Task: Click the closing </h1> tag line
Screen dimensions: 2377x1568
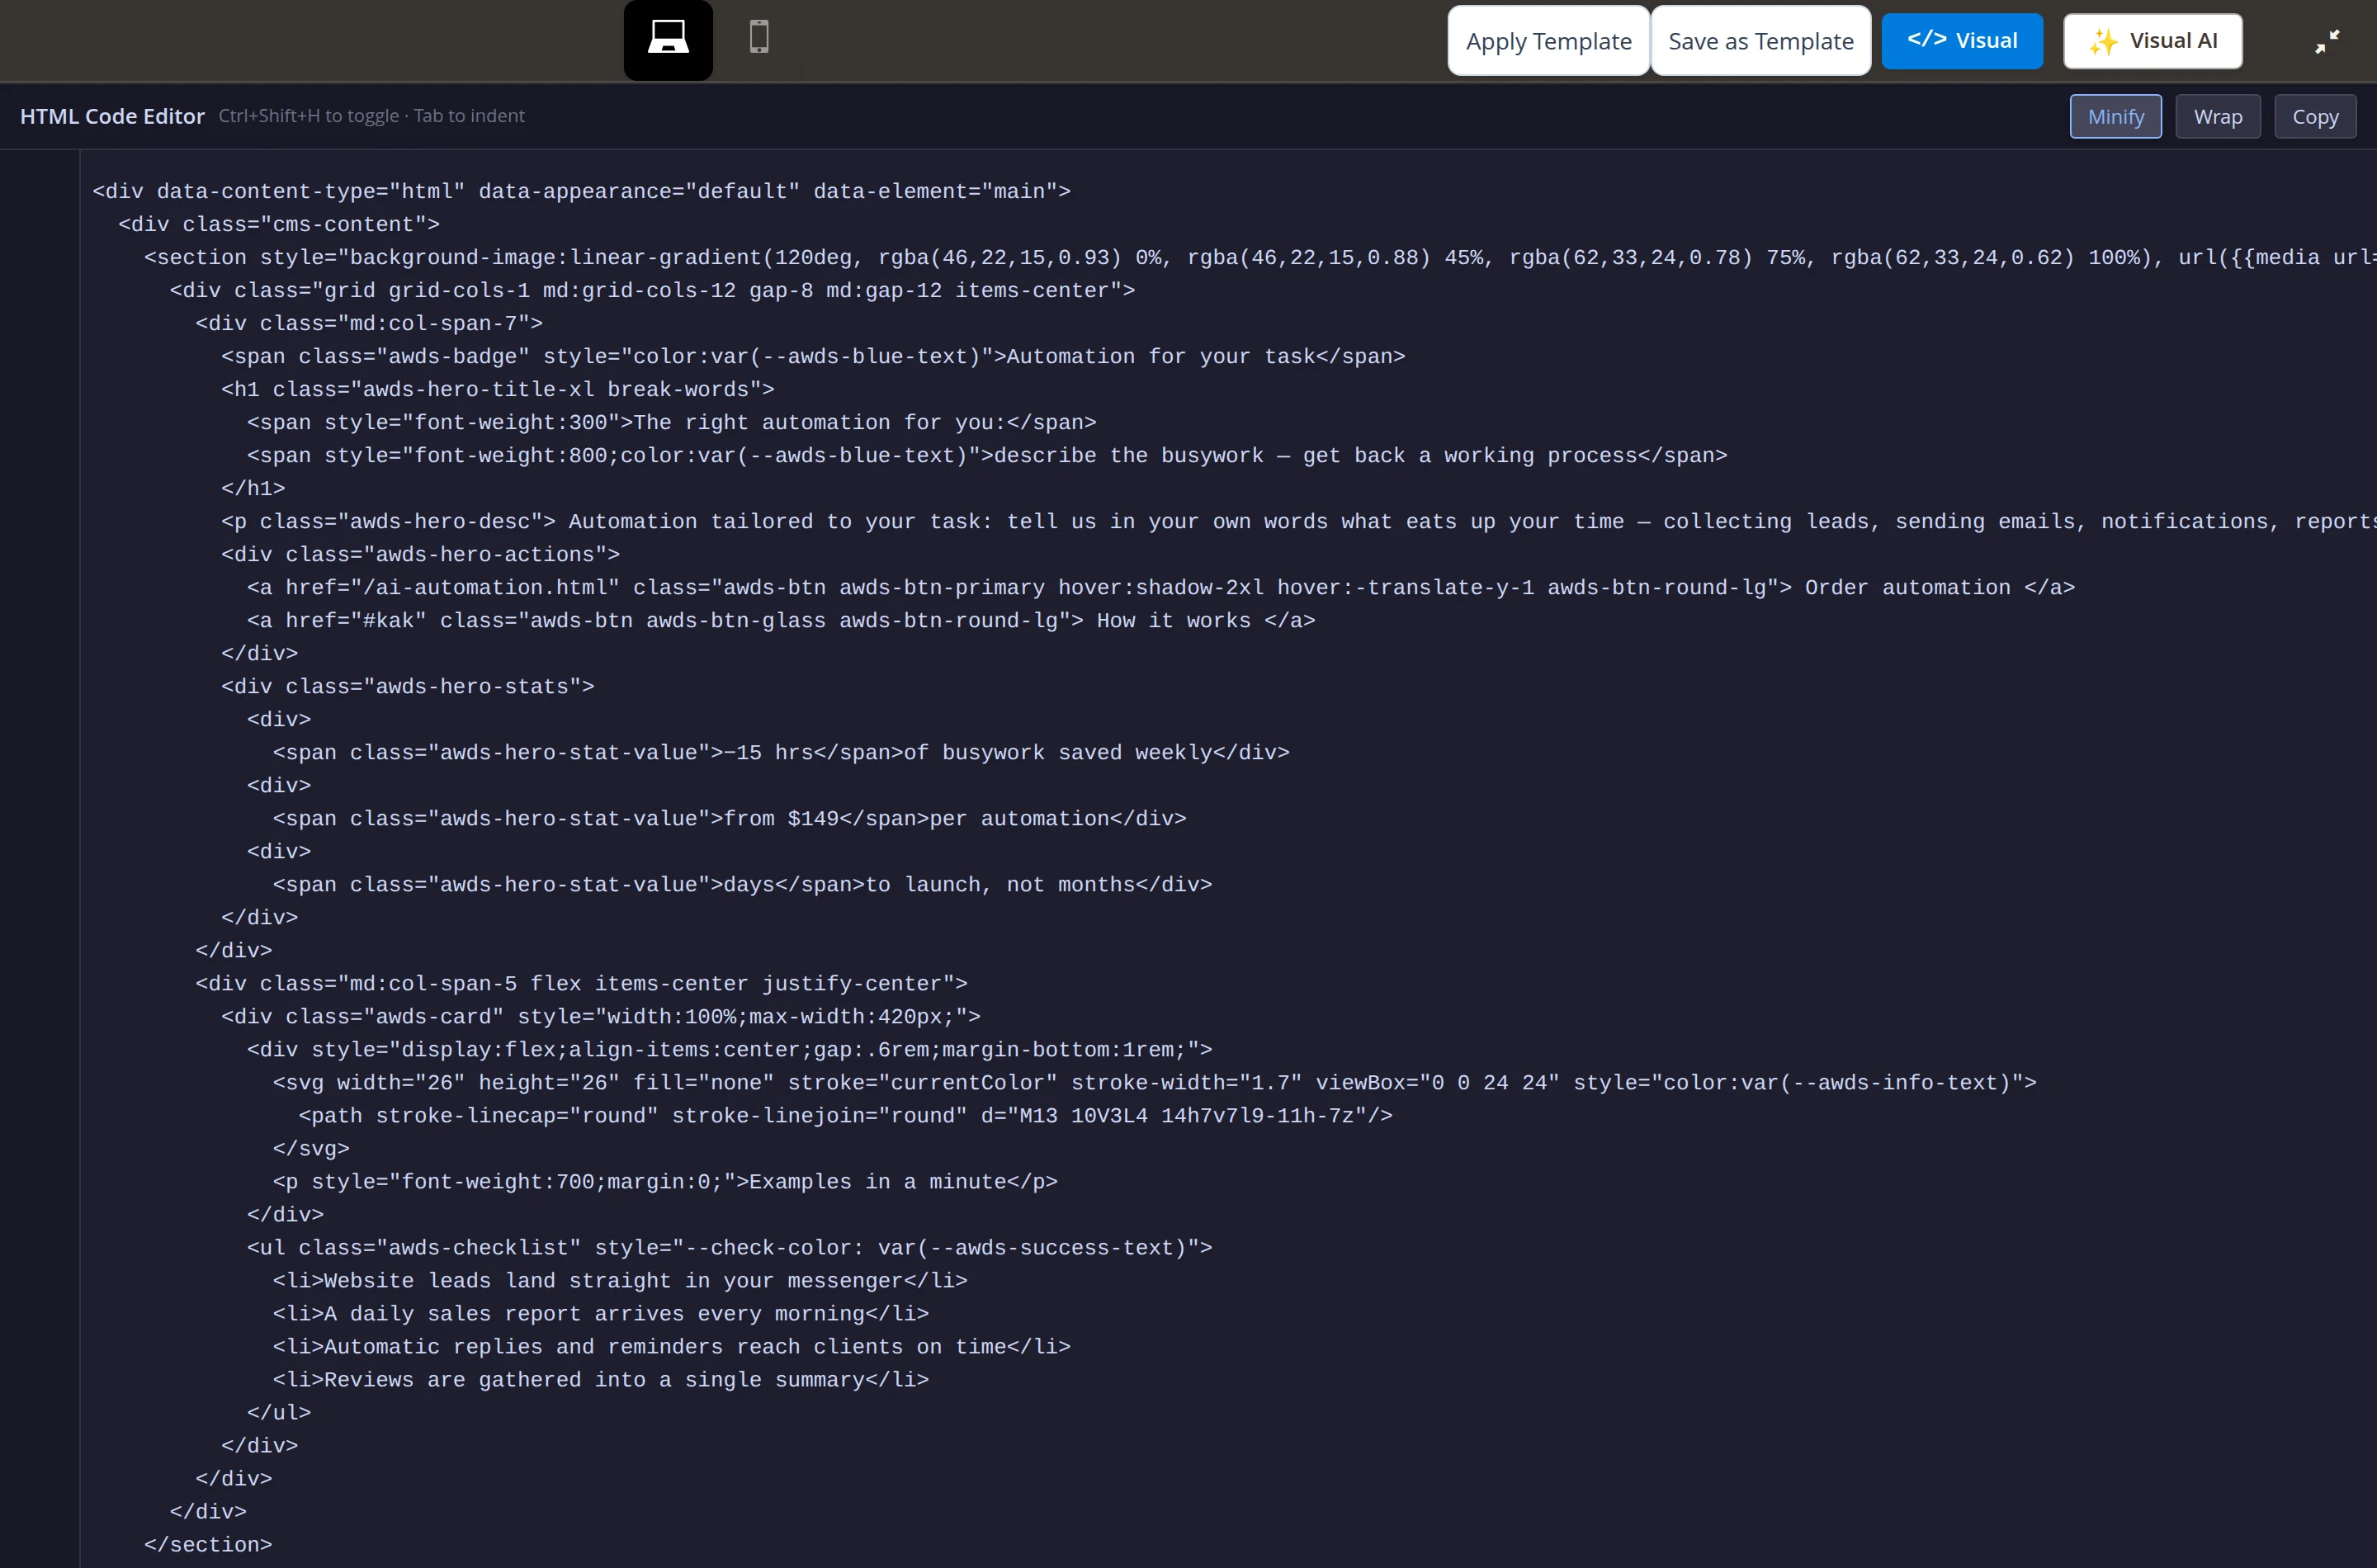Action: pos(253,488)
